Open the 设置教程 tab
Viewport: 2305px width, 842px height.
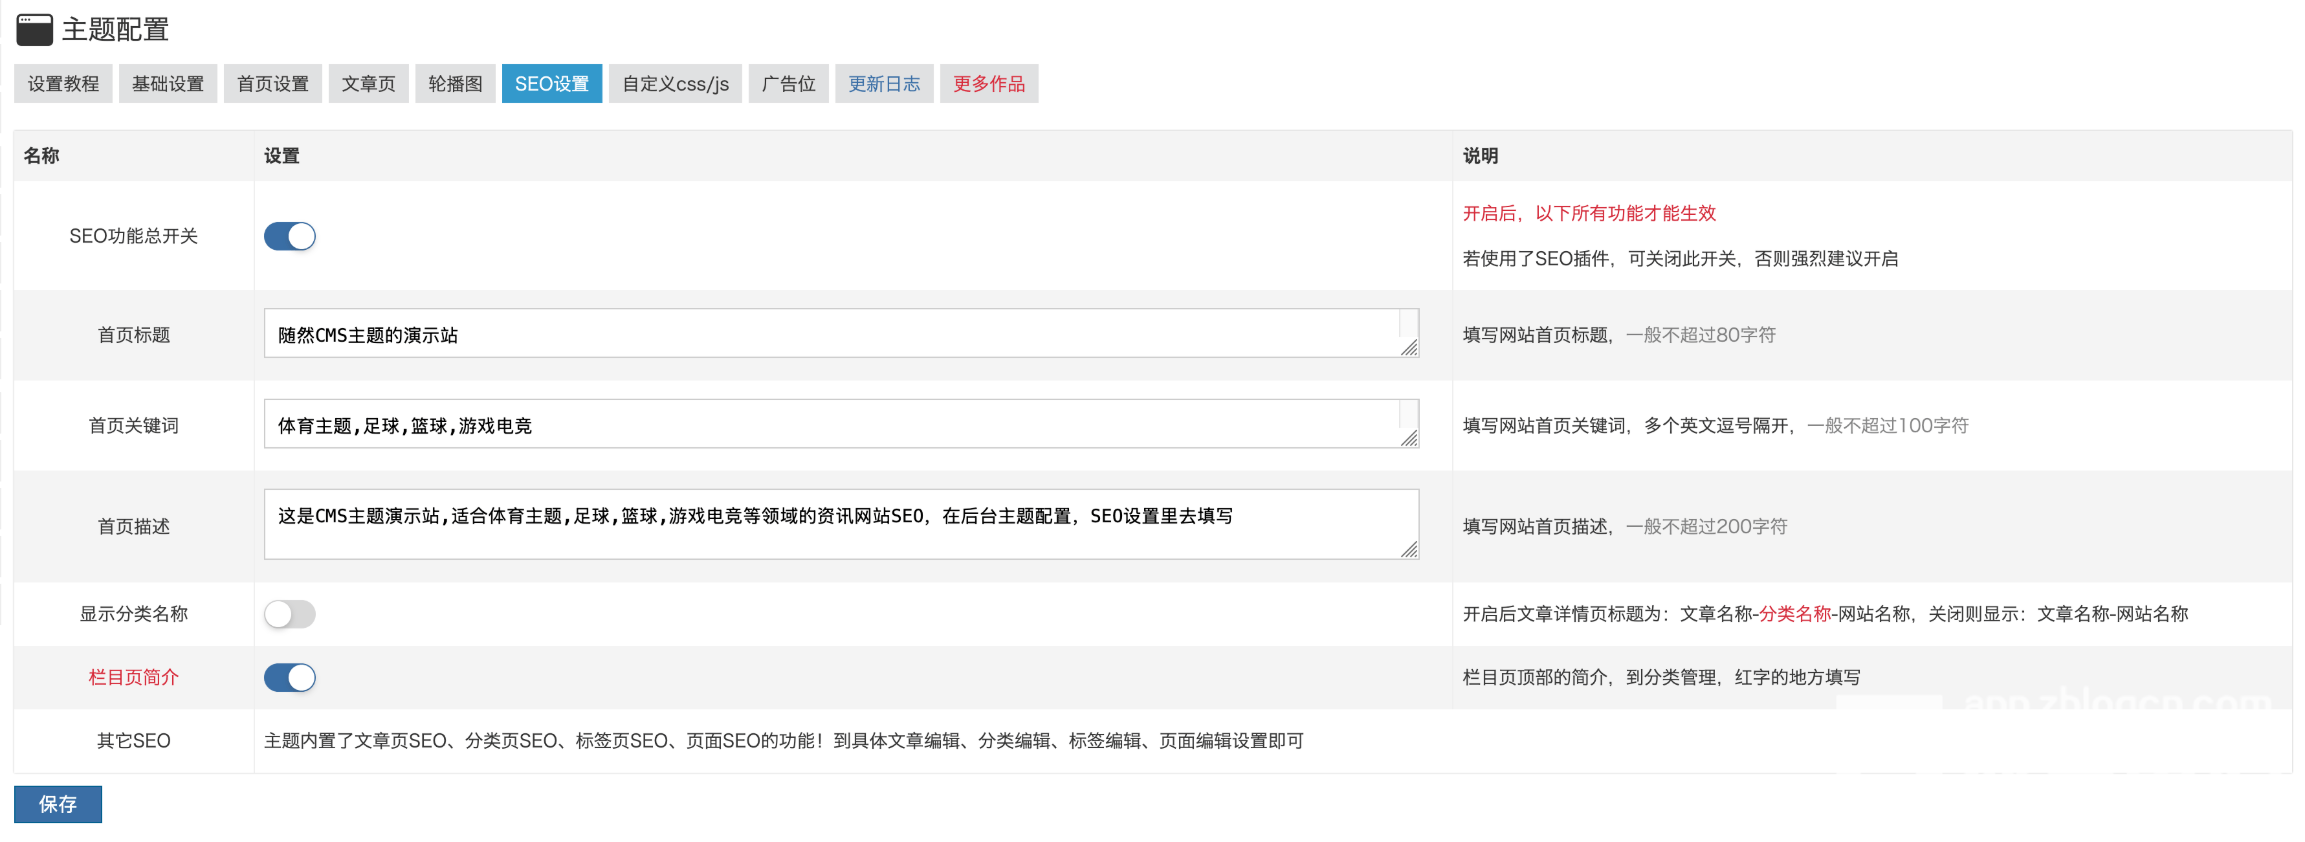tap(63, 84)
